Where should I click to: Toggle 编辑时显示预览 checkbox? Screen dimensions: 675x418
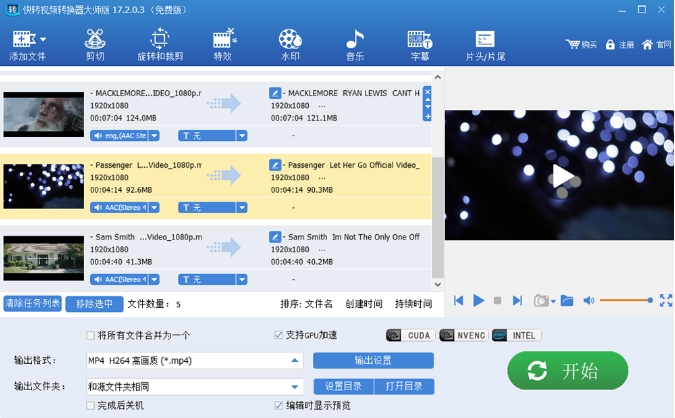tap(279, 406)
